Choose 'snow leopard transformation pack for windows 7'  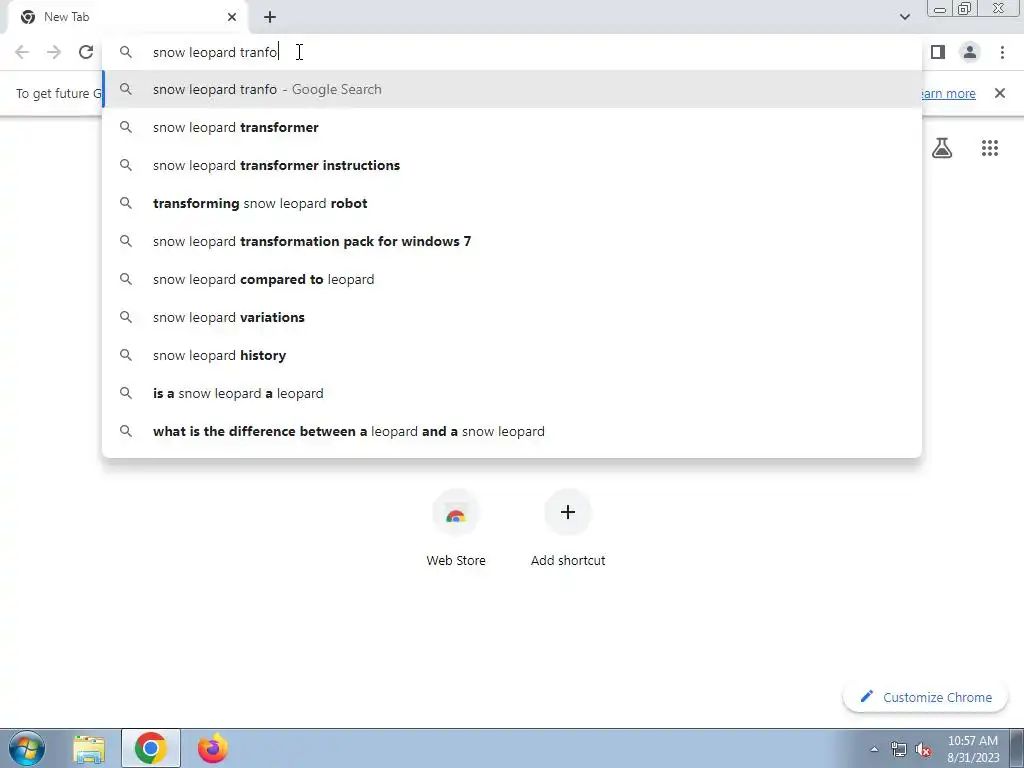[x=512, y=241]
